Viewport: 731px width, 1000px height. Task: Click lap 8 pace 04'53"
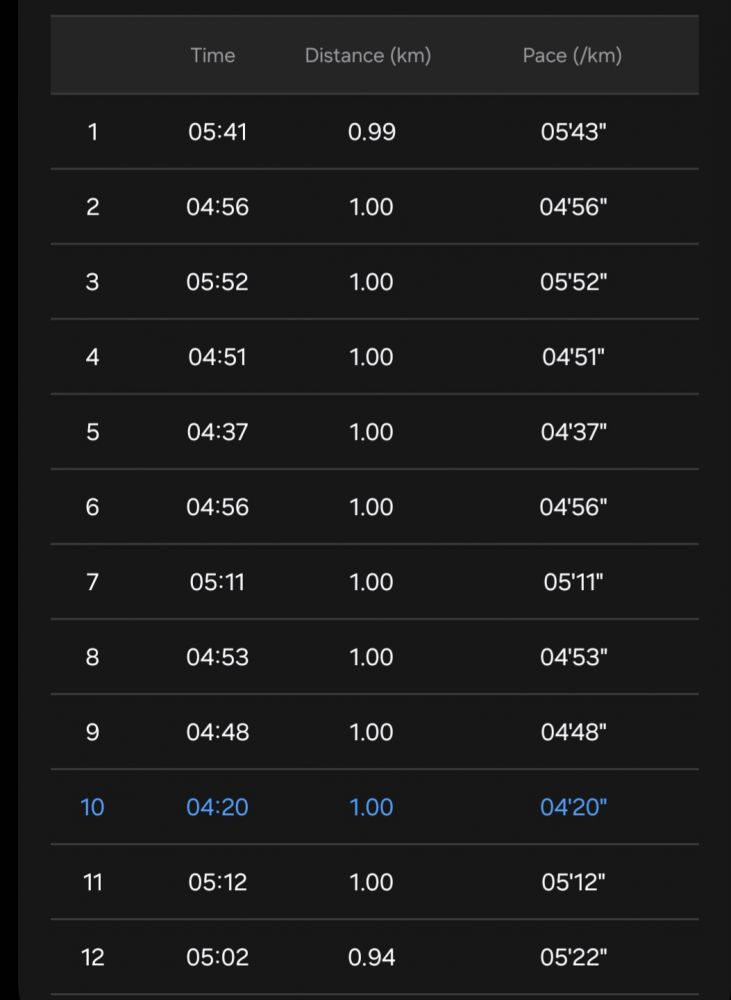point(574,657)
